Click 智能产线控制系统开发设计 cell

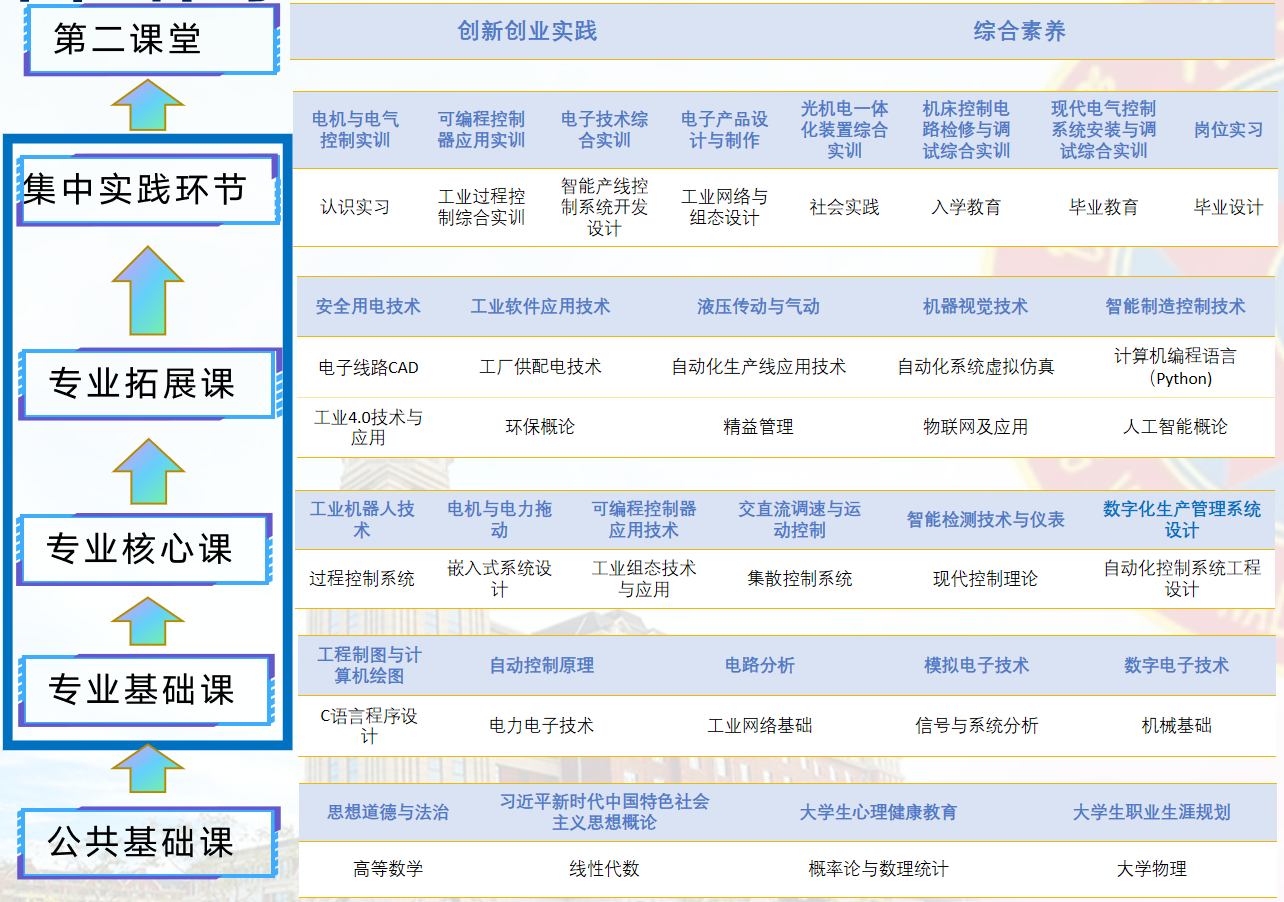(x=604, y=207)
